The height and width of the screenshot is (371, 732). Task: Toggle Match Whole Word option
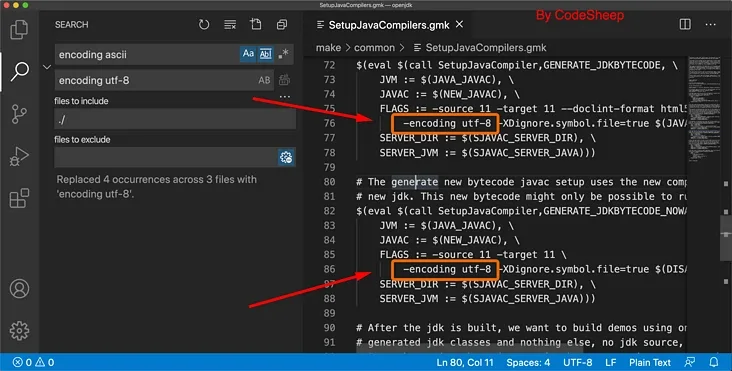266,54
